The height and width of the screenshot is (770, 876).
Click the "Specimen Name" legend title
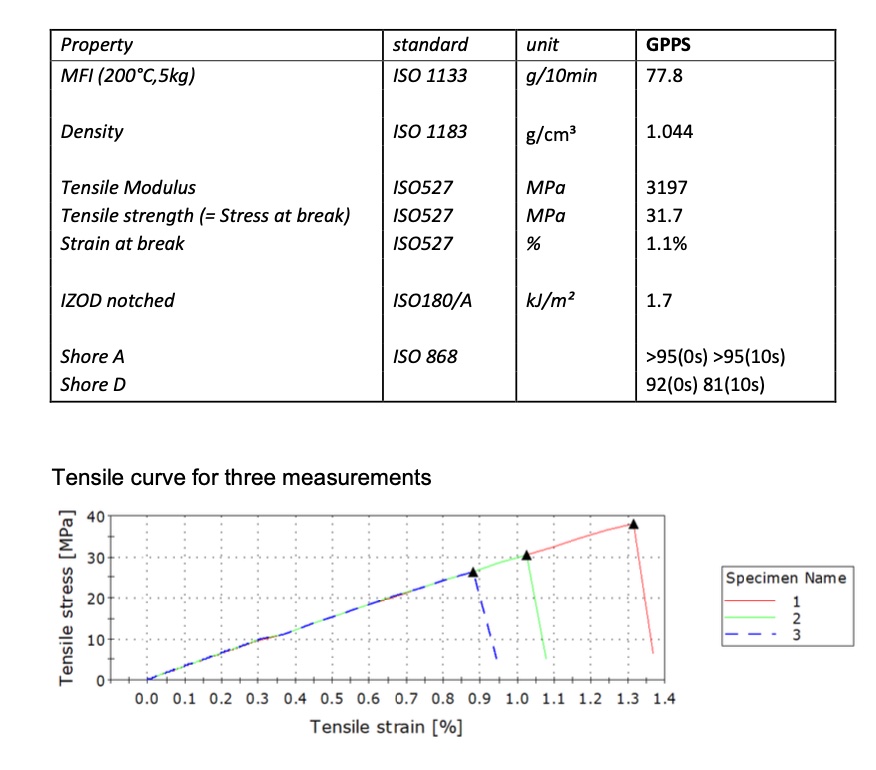[785, 578]
